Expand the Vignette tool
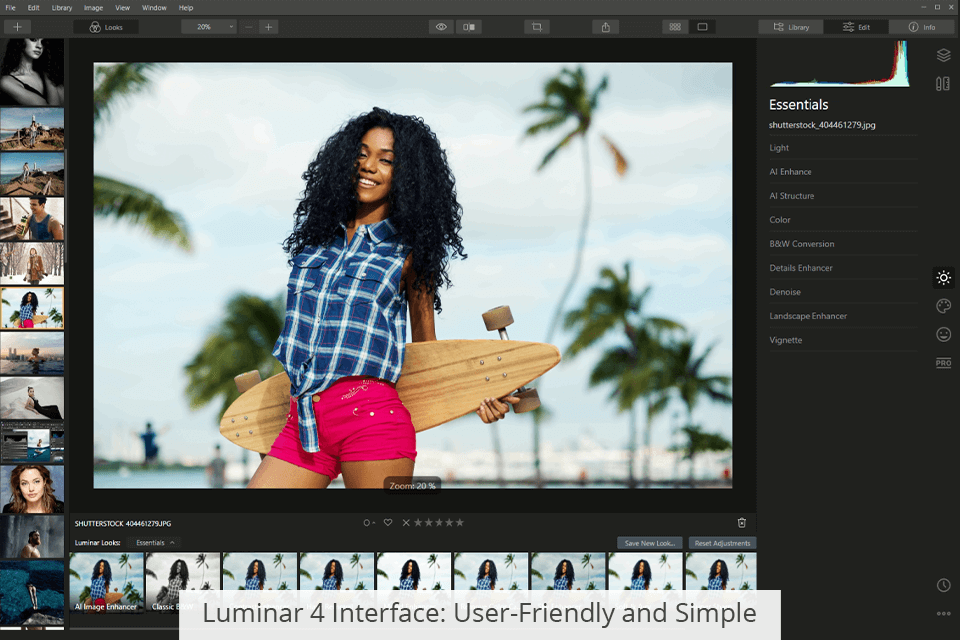 (x=843, y=340)
